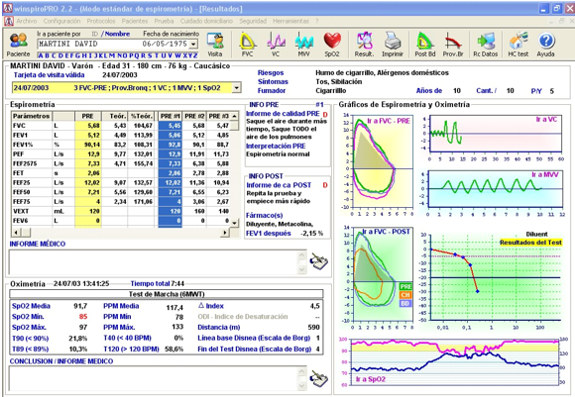Click the green PRE legend swatch
This screenshot has height=397, width=575.
tap(405, 286)
